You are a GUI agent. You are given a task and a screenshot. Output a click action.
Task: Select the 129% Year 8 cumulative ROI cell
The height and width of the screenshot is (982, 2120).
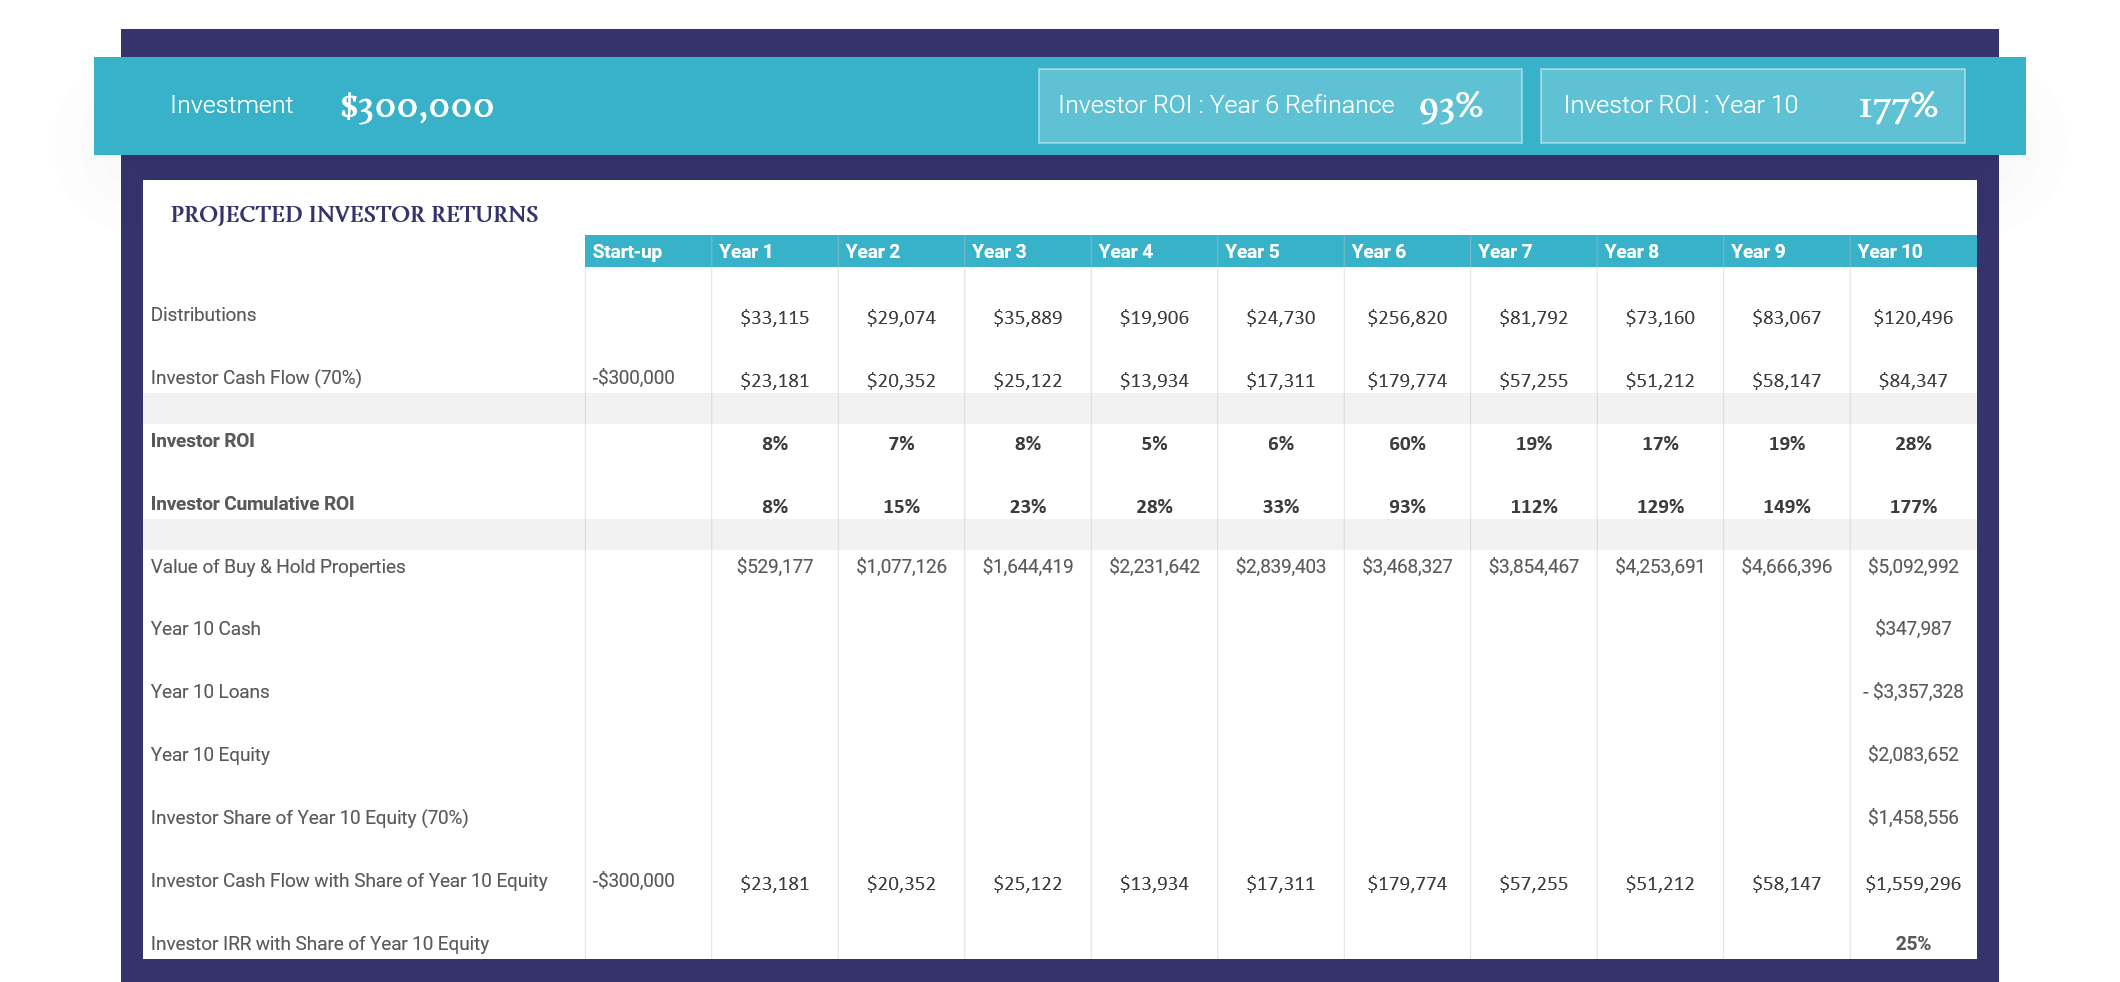1660,507
